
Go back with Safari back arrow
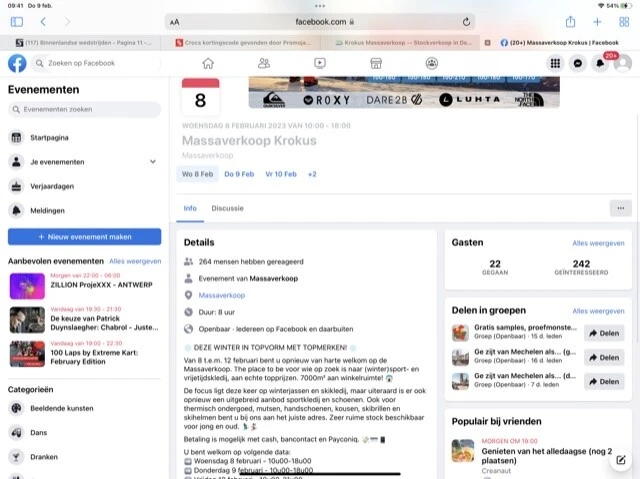(x=43, y=22)
